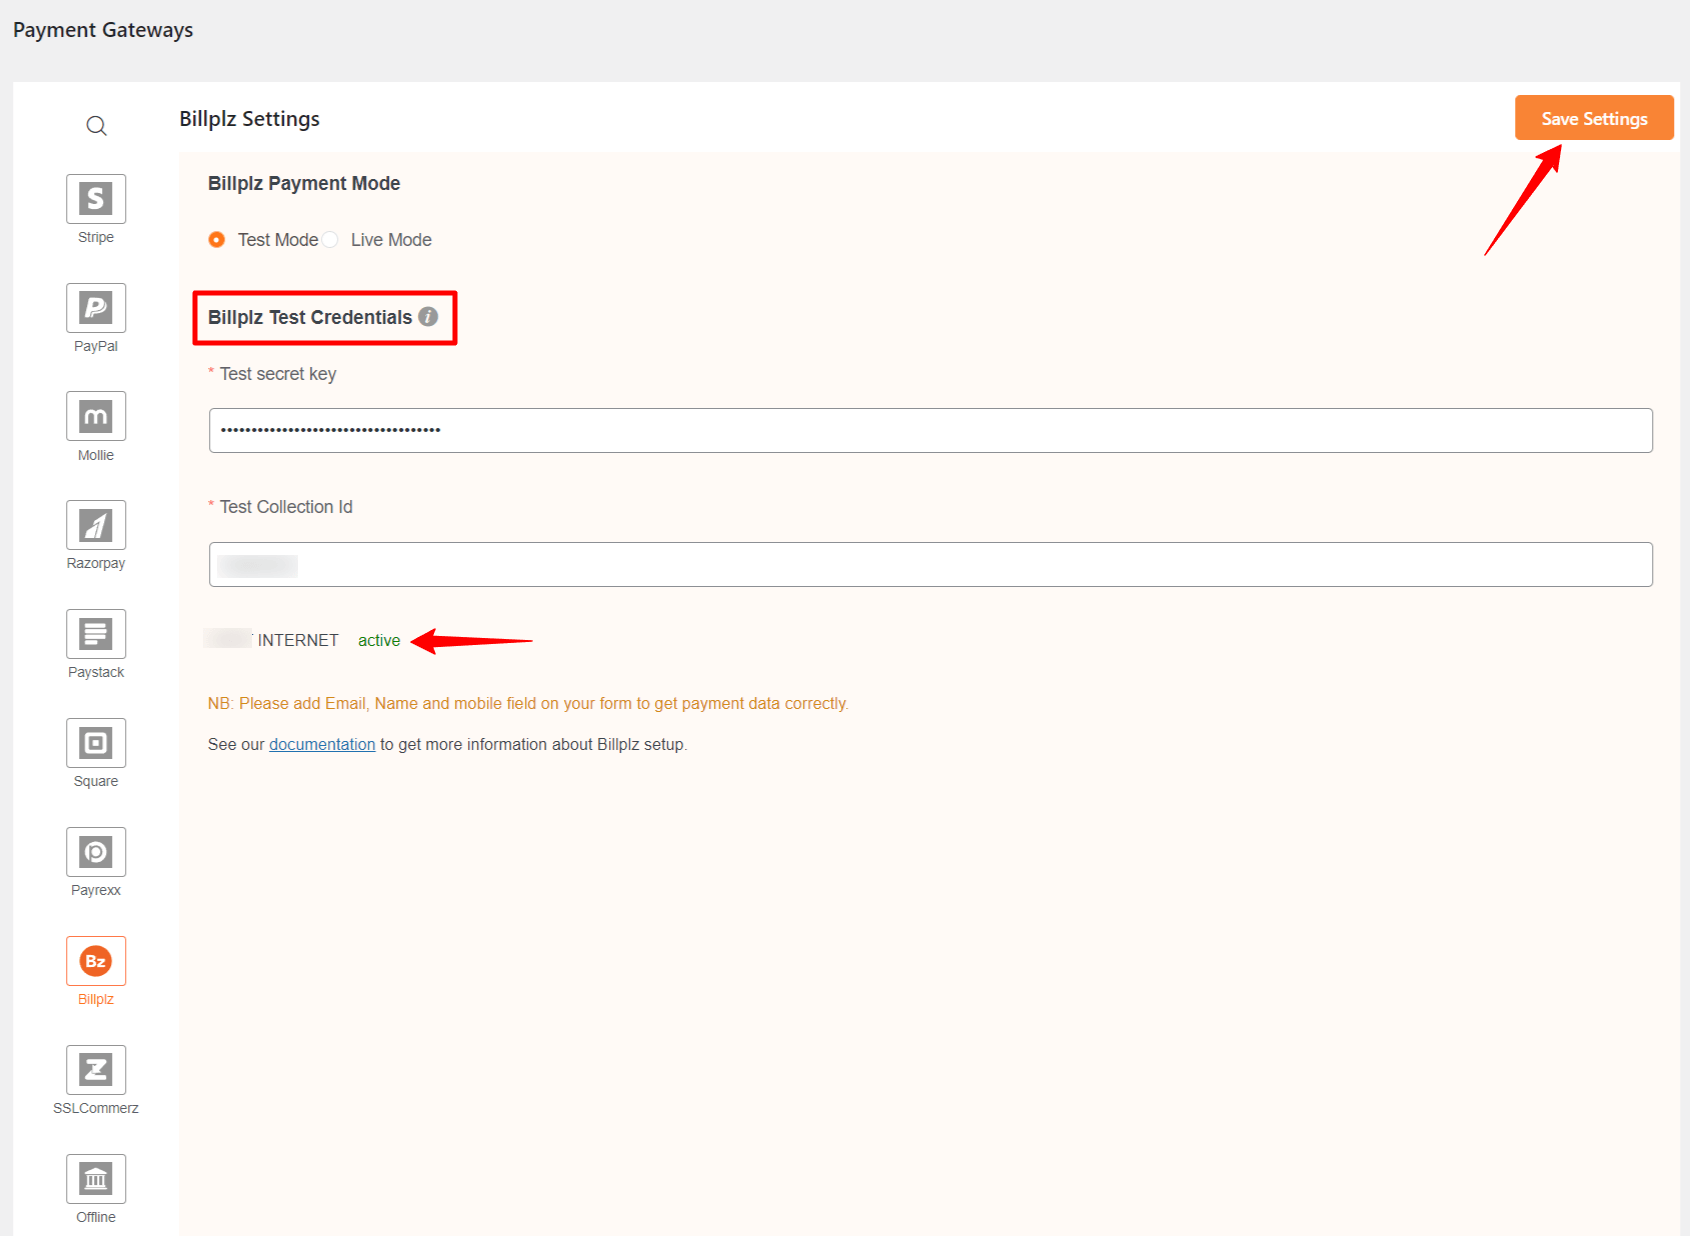Open the SSLCommerz gateway settings

pos(96,1070)
